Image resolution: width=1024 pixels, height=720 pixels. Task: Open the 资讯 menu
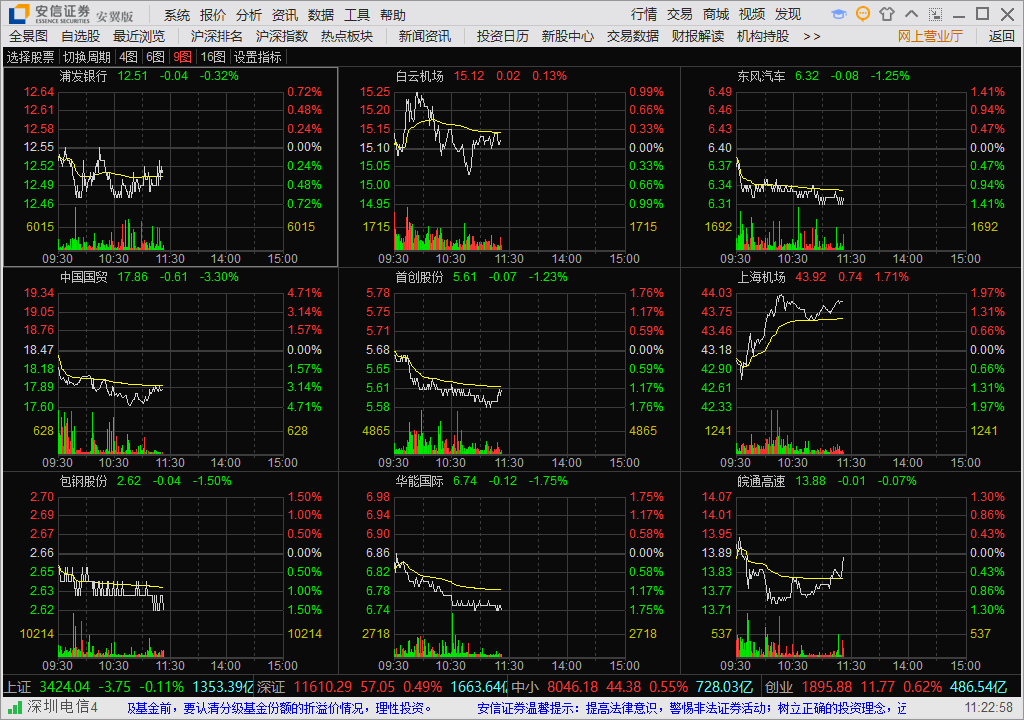pyautogui.click(x=284, y=14)
